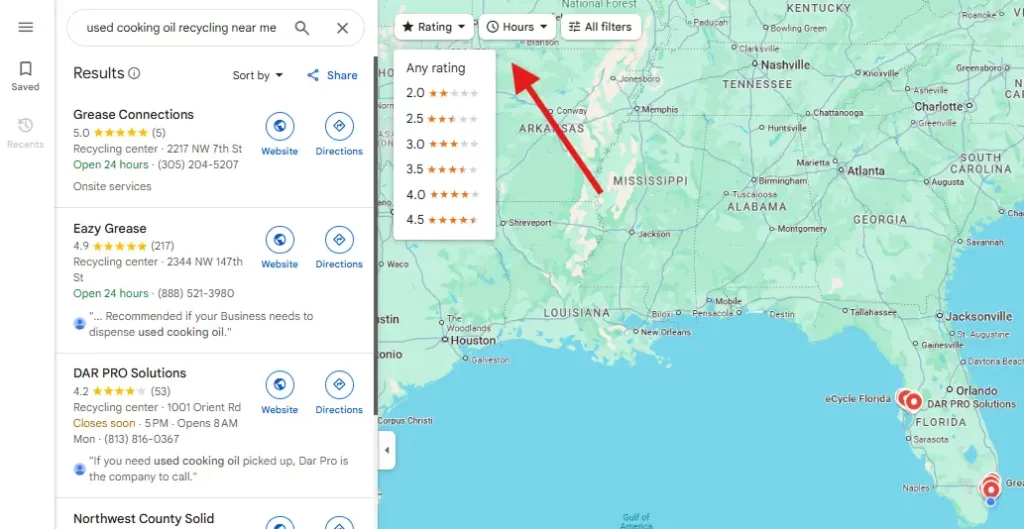Collapse the side panel arrow

[387, 450]
